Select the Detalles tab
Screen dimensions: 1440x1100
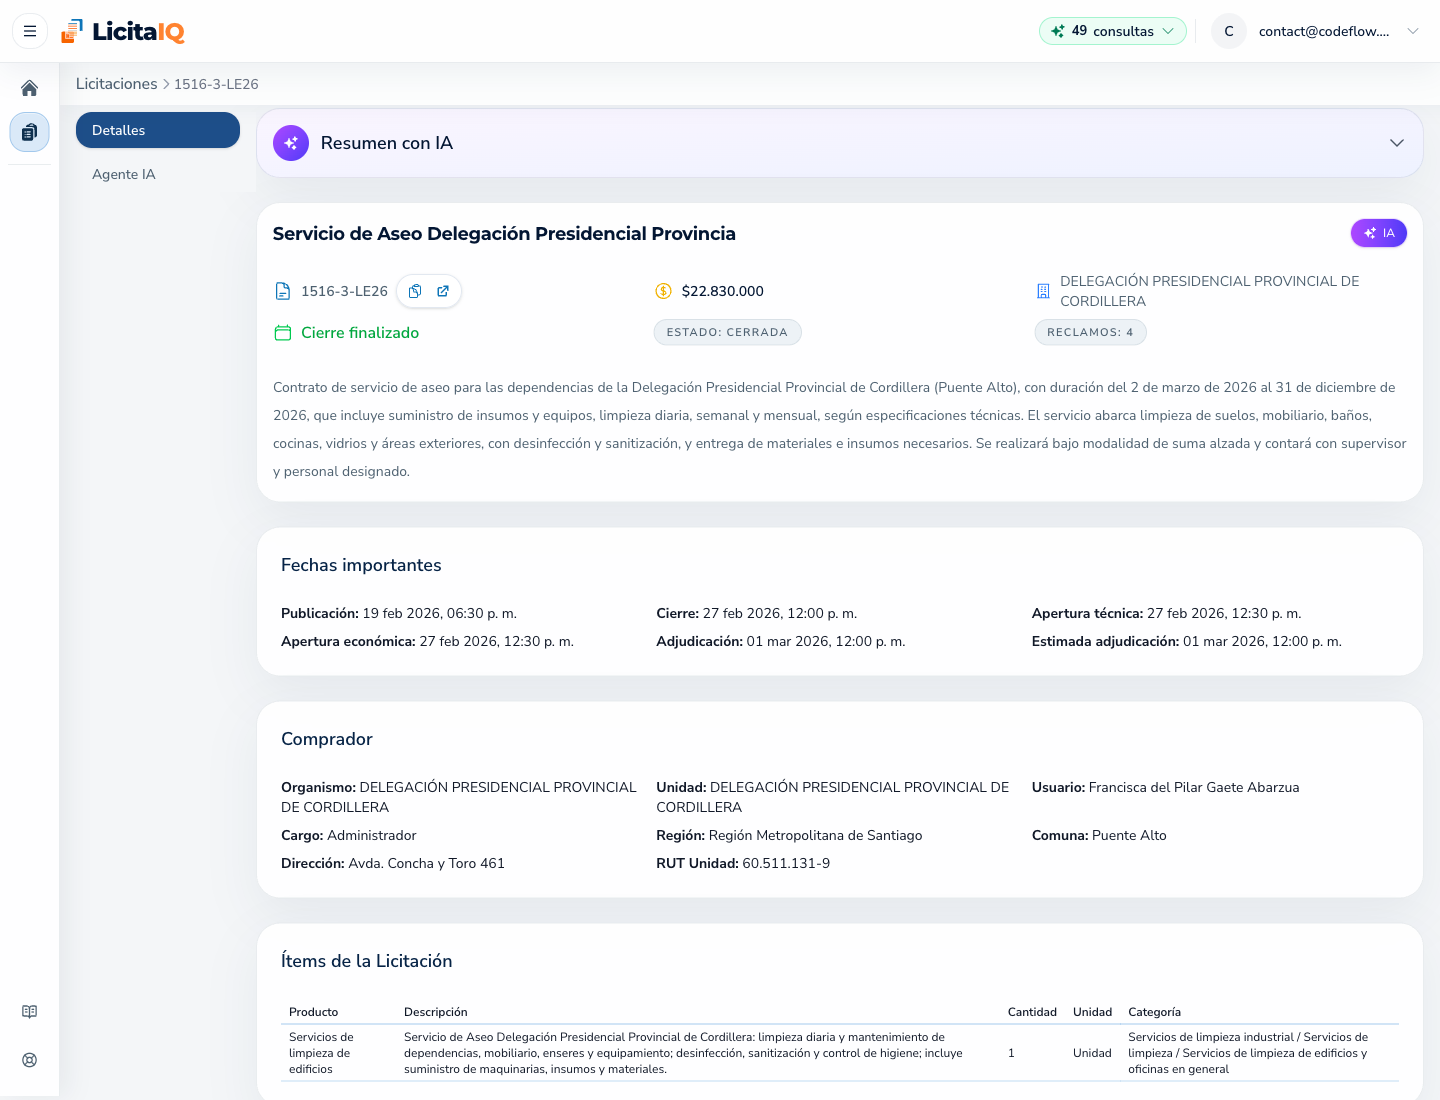click(158, 130)
